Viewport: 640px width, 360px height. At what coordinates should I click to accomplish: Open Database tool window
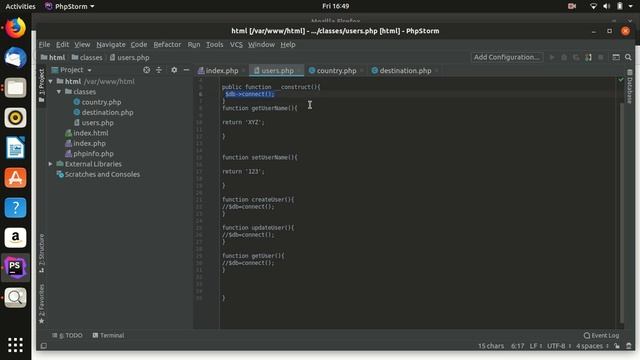click(x=630, y=86)
